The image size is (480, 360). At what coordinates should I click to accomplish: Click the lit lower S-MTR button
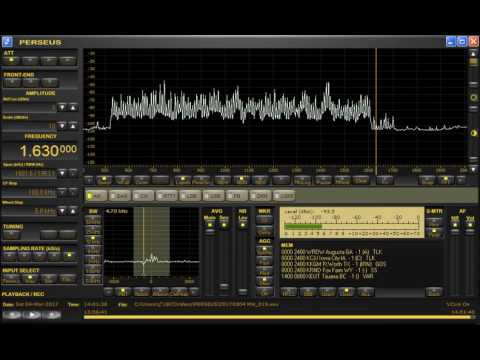[x=434, y=232]
